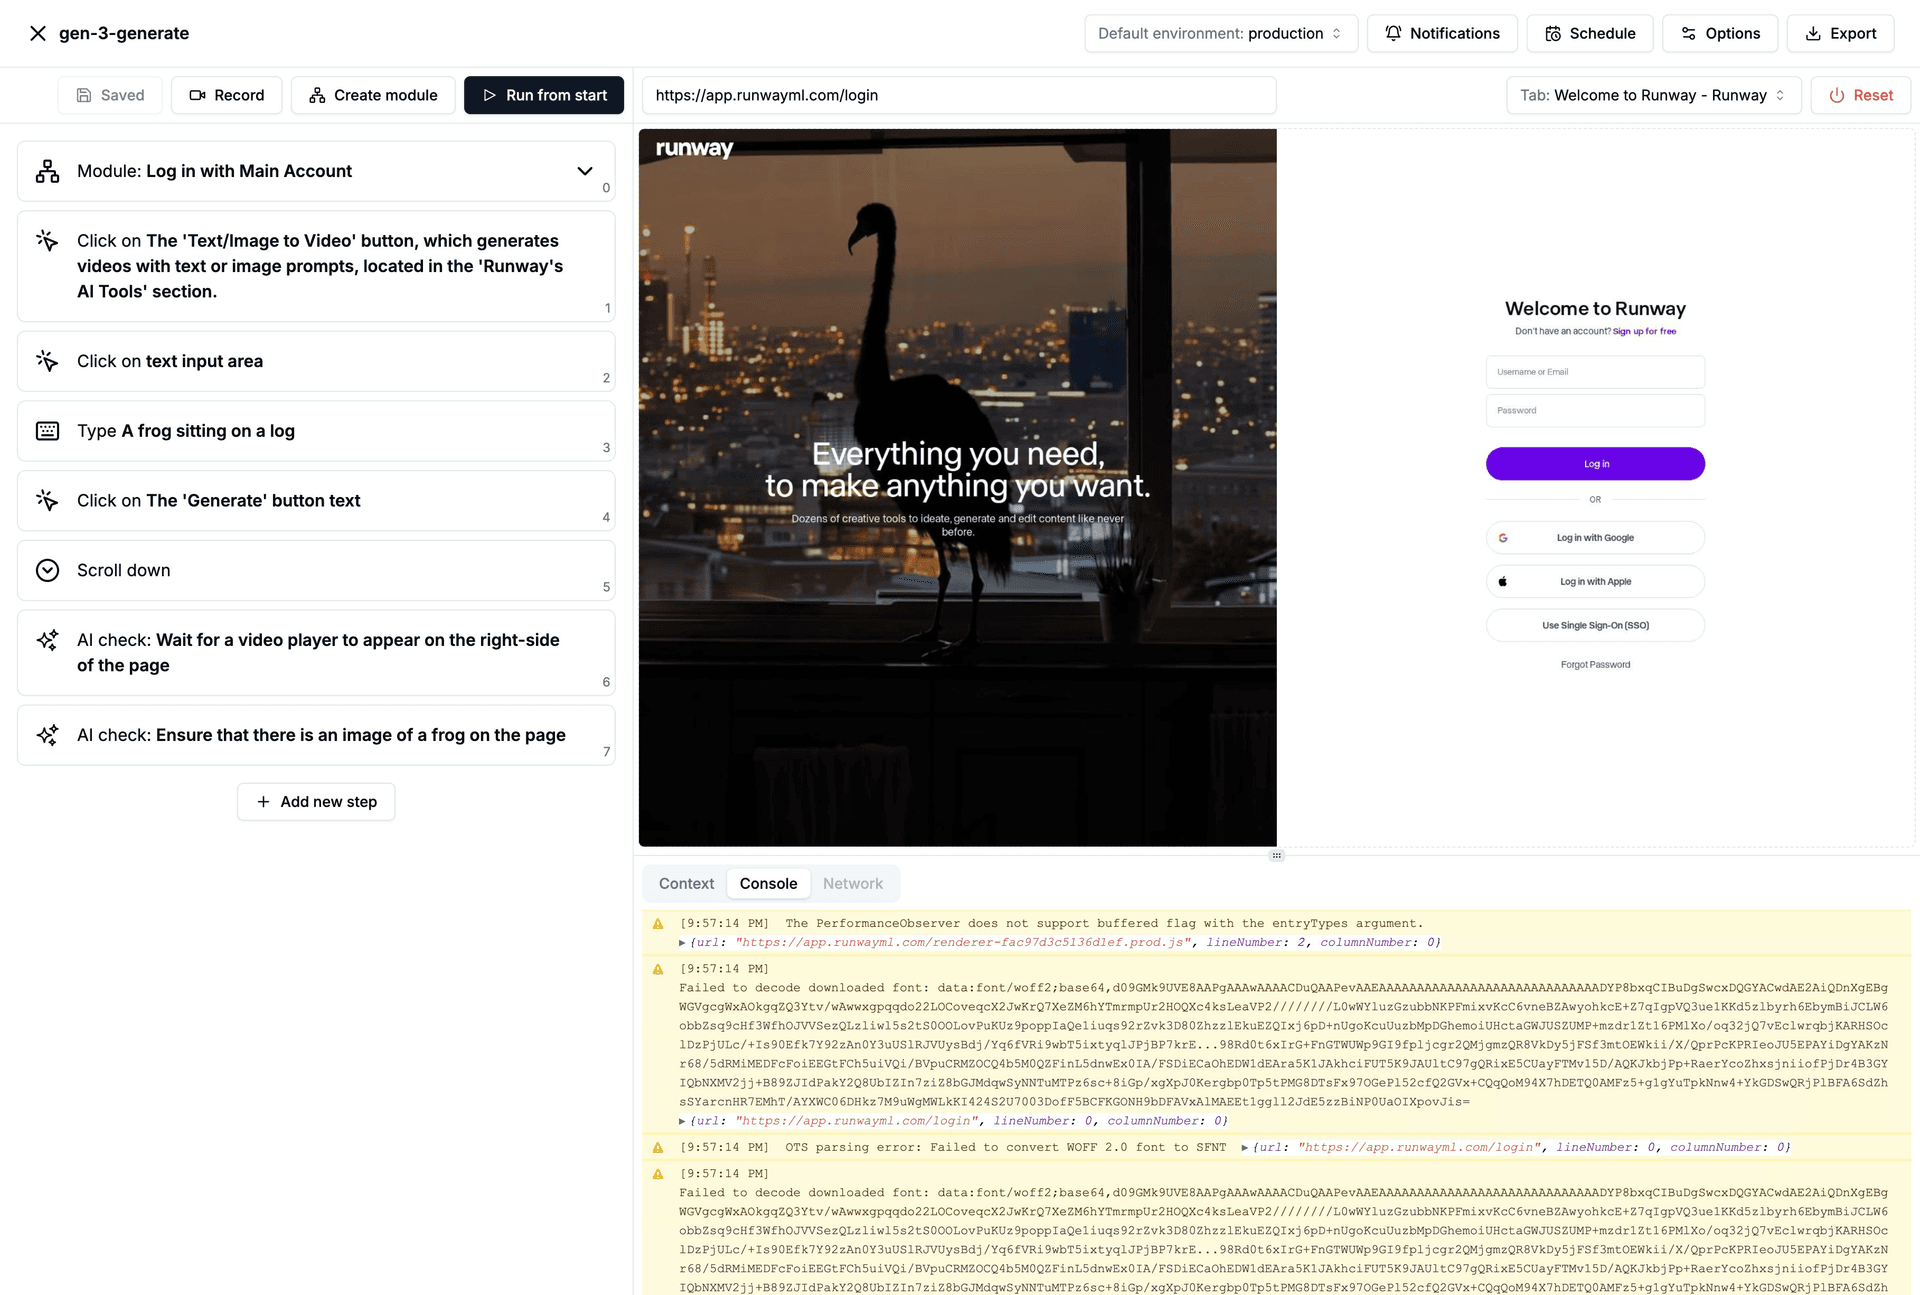Add a new step
This screenshot has width=1920, height=1295.
coord(316,802)
